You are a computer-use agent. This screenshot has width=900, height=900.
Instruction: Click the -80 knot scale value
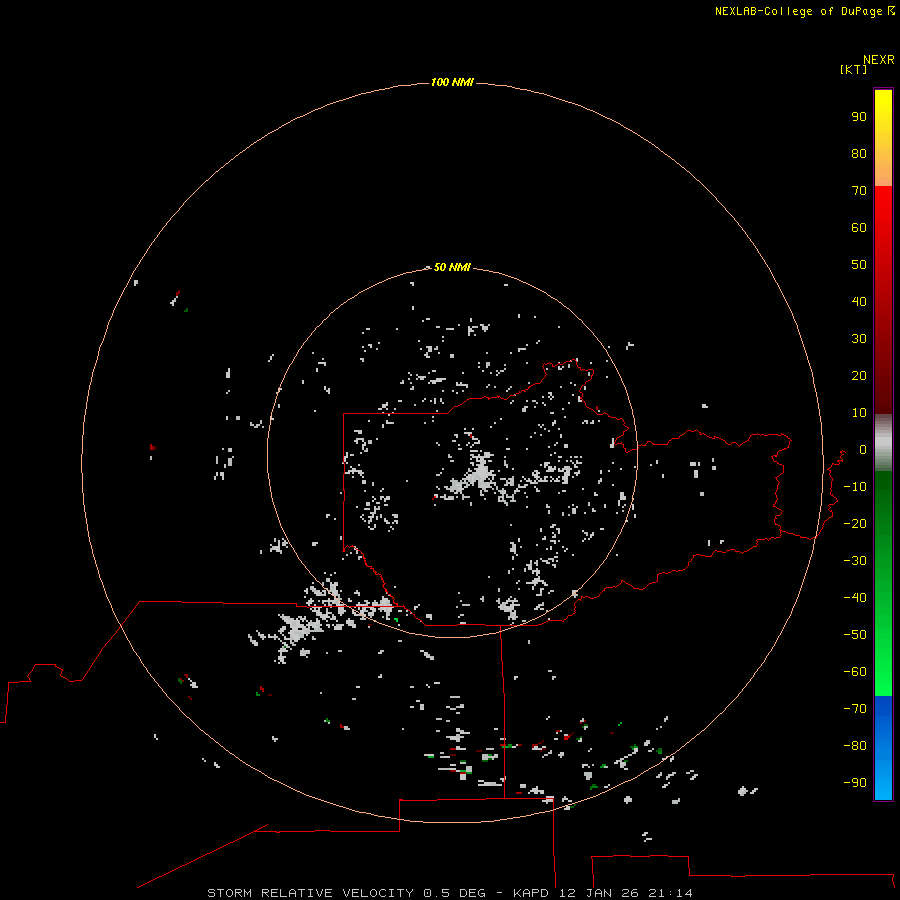point(855,746)
